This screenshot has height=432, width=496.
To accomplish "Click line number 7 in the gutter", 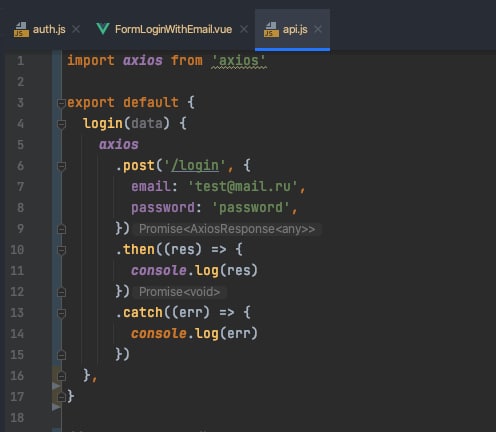I will (x=20, y=187).
